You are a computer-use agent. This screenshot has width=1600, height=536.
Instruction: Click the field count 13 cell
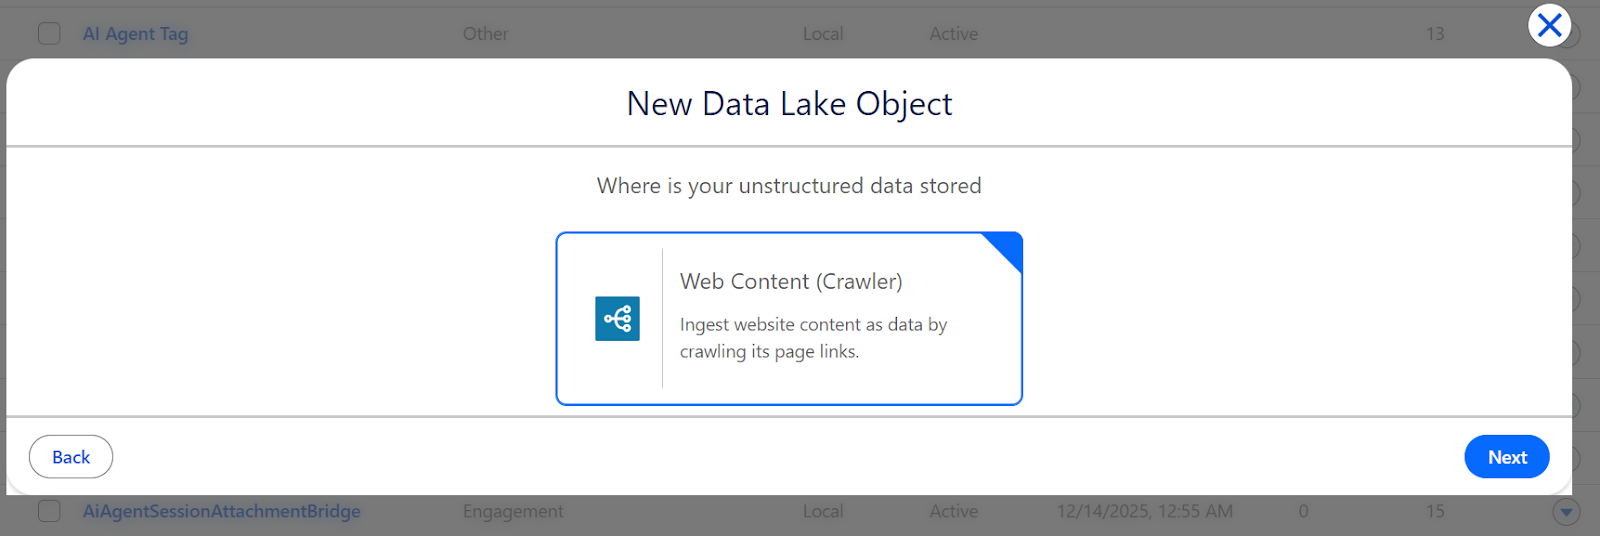pos(1435,34)
